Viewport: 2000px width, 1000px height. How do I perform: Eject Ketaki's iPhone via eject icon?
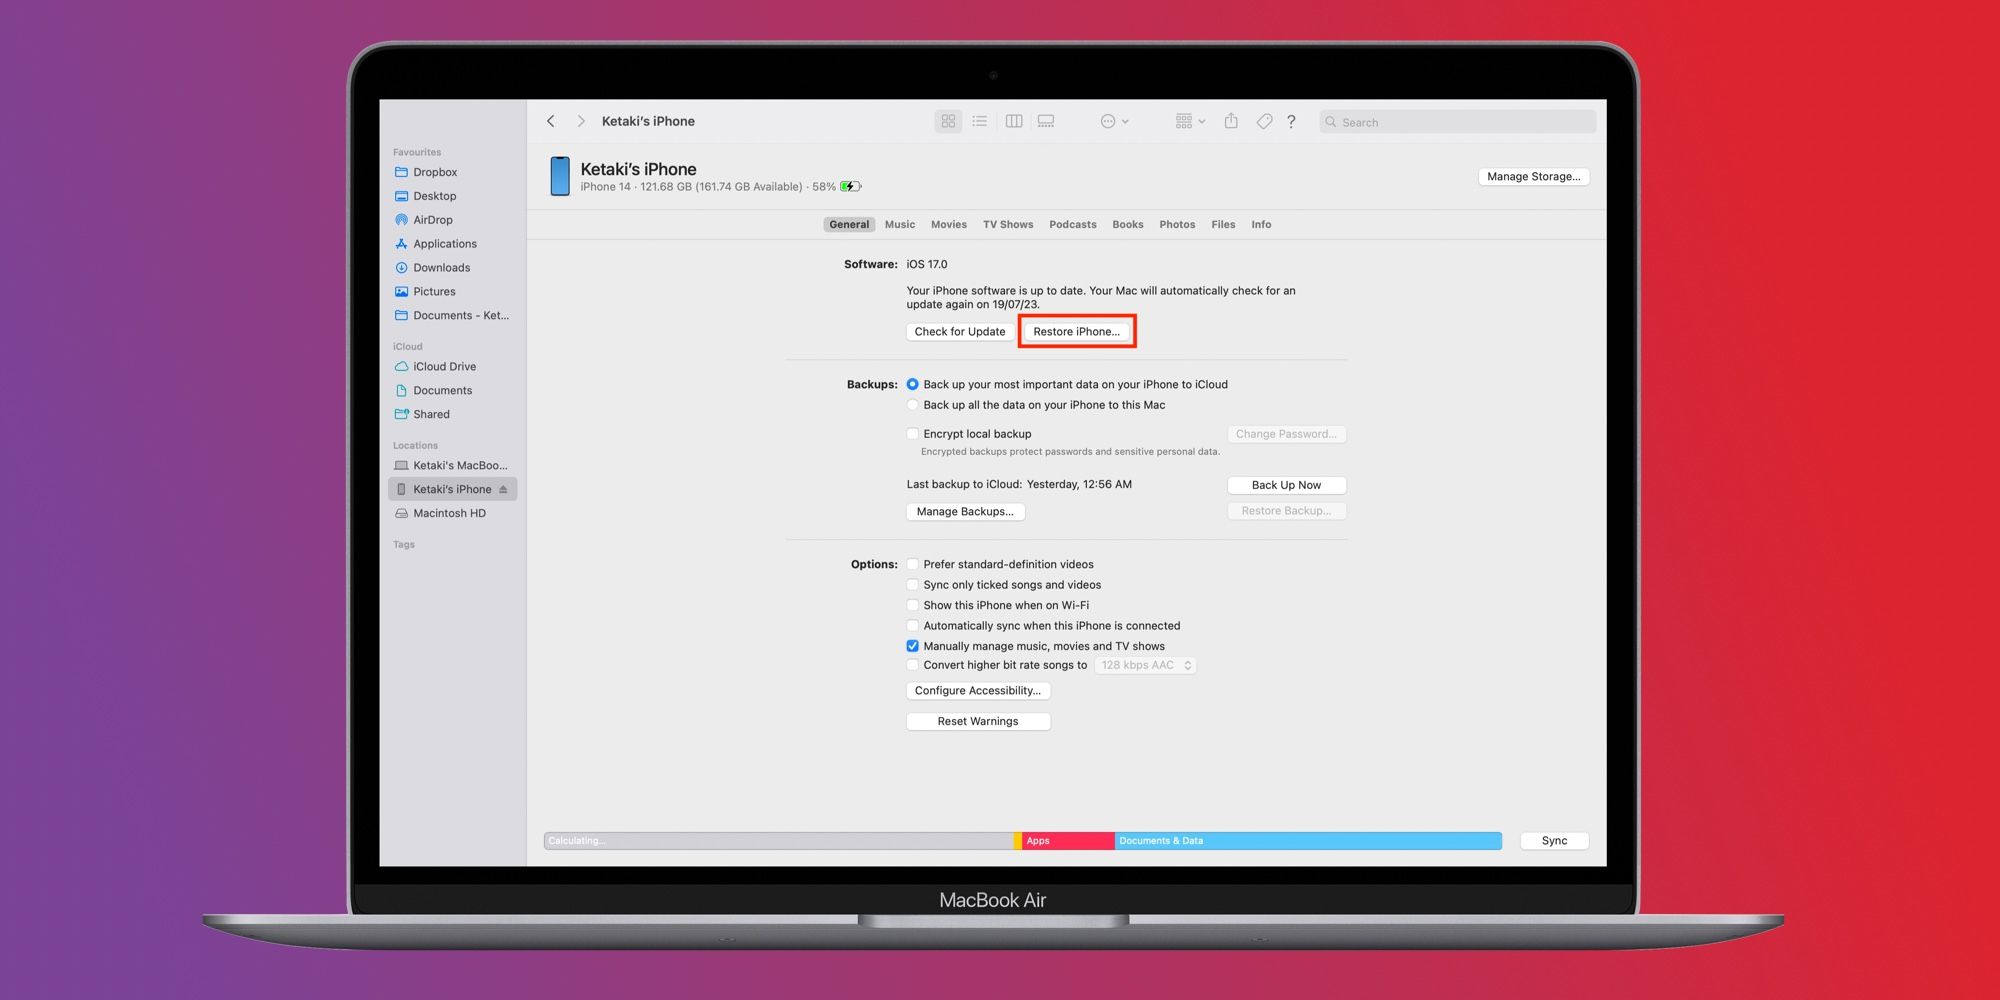pyautogui.click(x=503, y=489)
